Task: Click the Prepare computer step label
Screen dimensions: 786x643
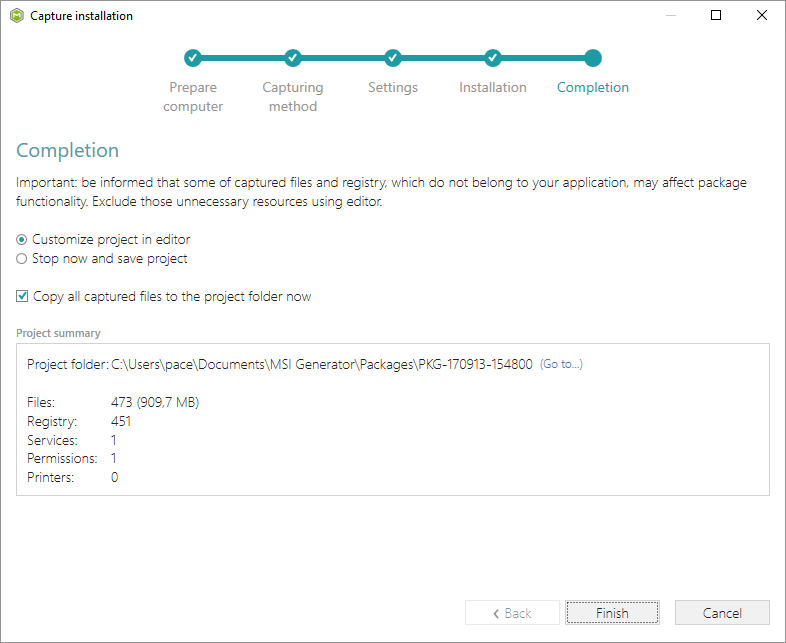Action: 193,97
